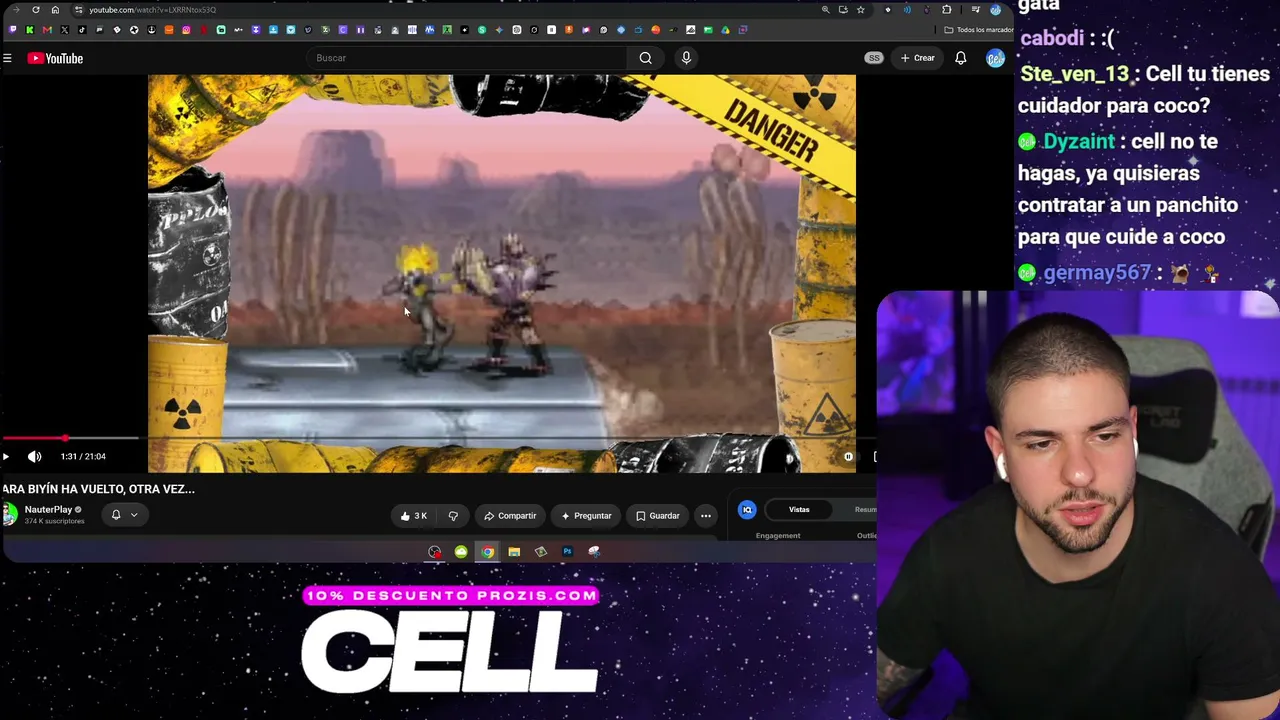
Task: Click the SS badge in YouTube header
Action: tap(874, 58)
